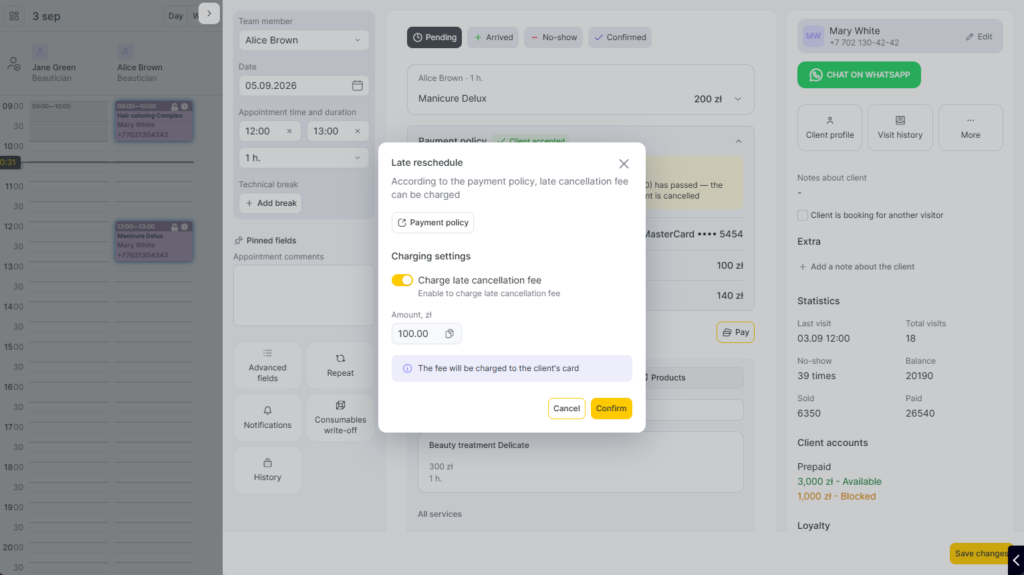Copy the amount with the copy icon
The width and height of the screenshot is (1024, 575).
click(449, 334)
